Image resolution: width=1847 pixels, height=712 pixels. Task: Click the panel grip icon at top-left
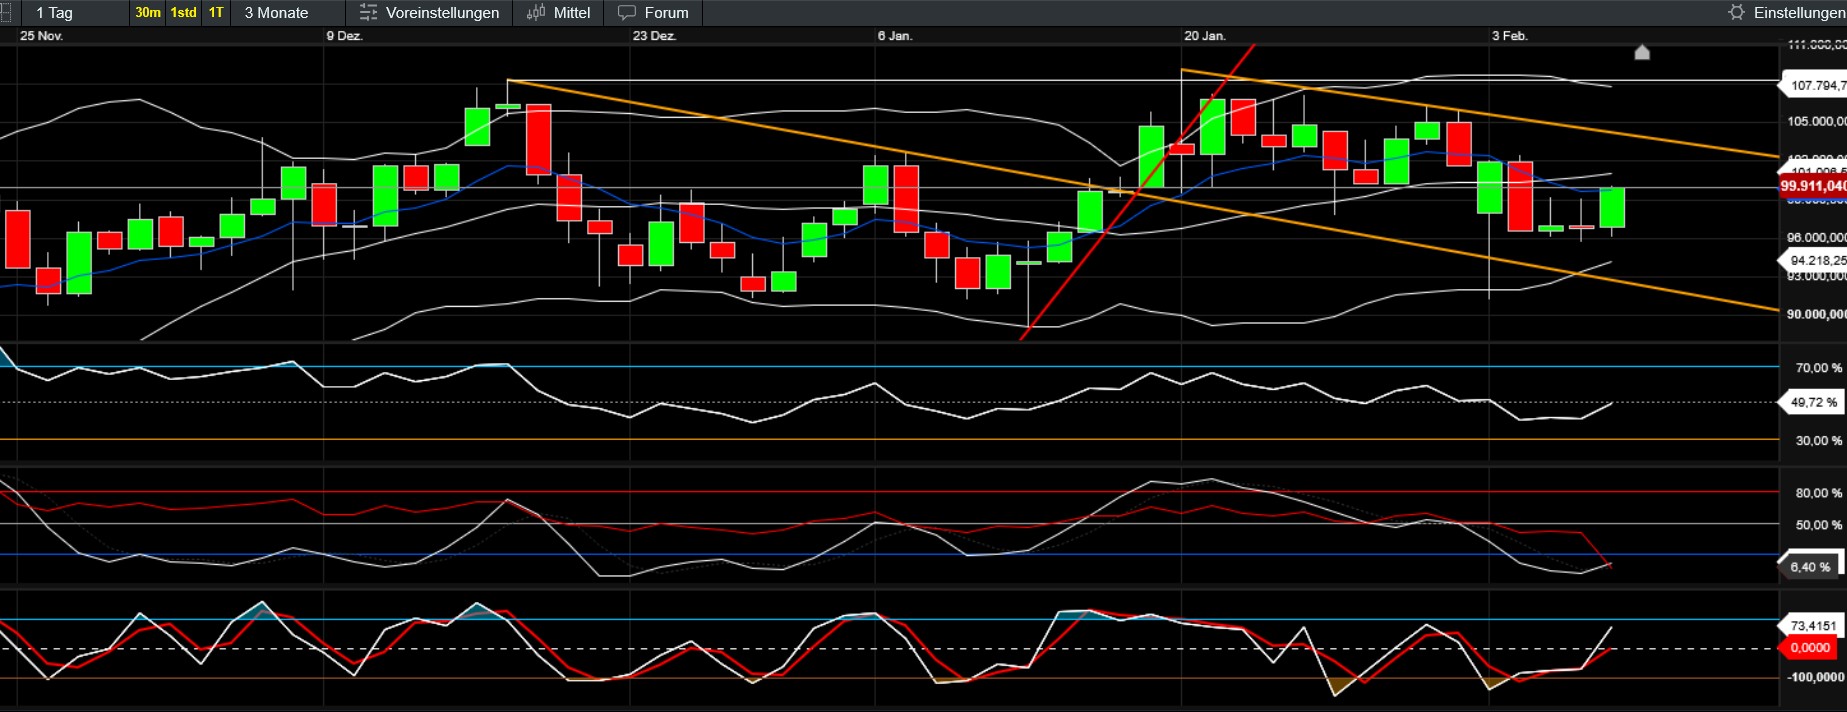coord(6,13)
